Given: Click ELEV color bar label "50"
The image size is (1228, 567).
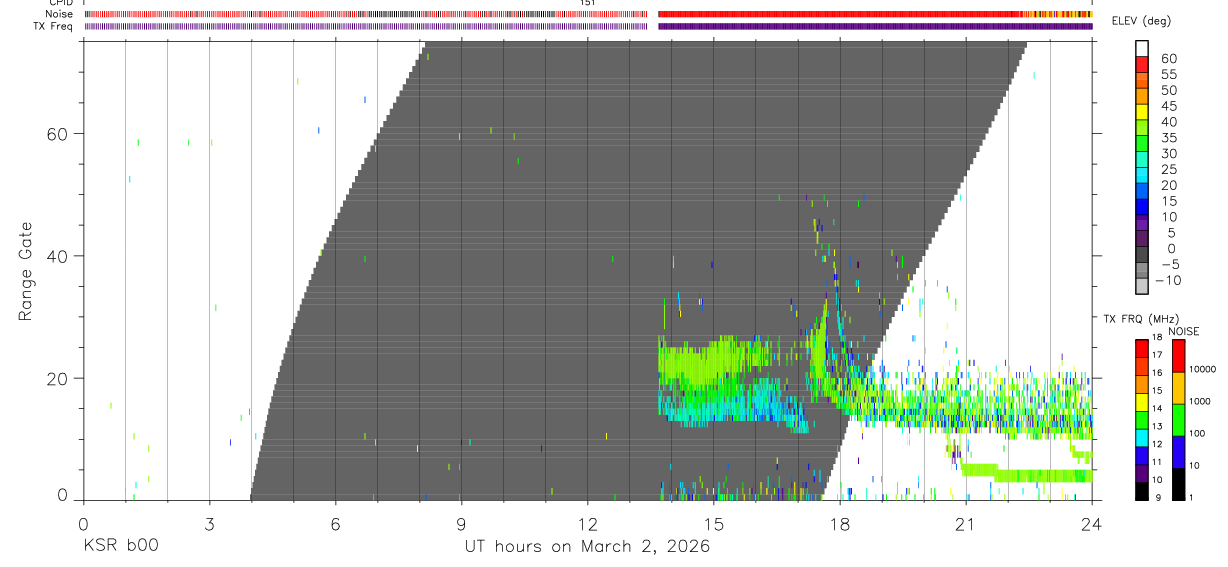Looking at the screenshot, I should pyautogui.click(x=1169, y=90).
